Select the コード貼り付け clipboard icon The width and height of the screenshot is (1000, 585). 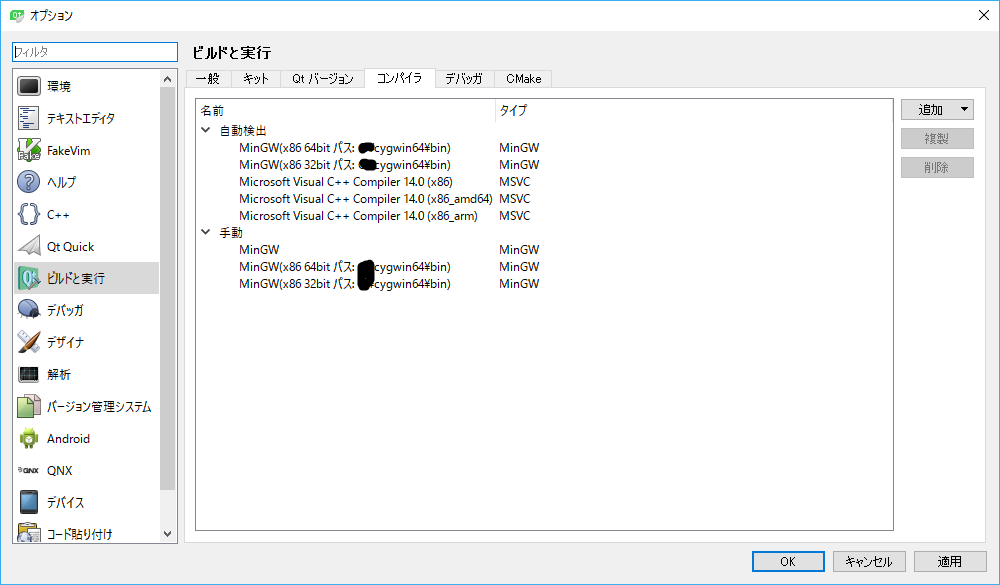click(29, 533)
